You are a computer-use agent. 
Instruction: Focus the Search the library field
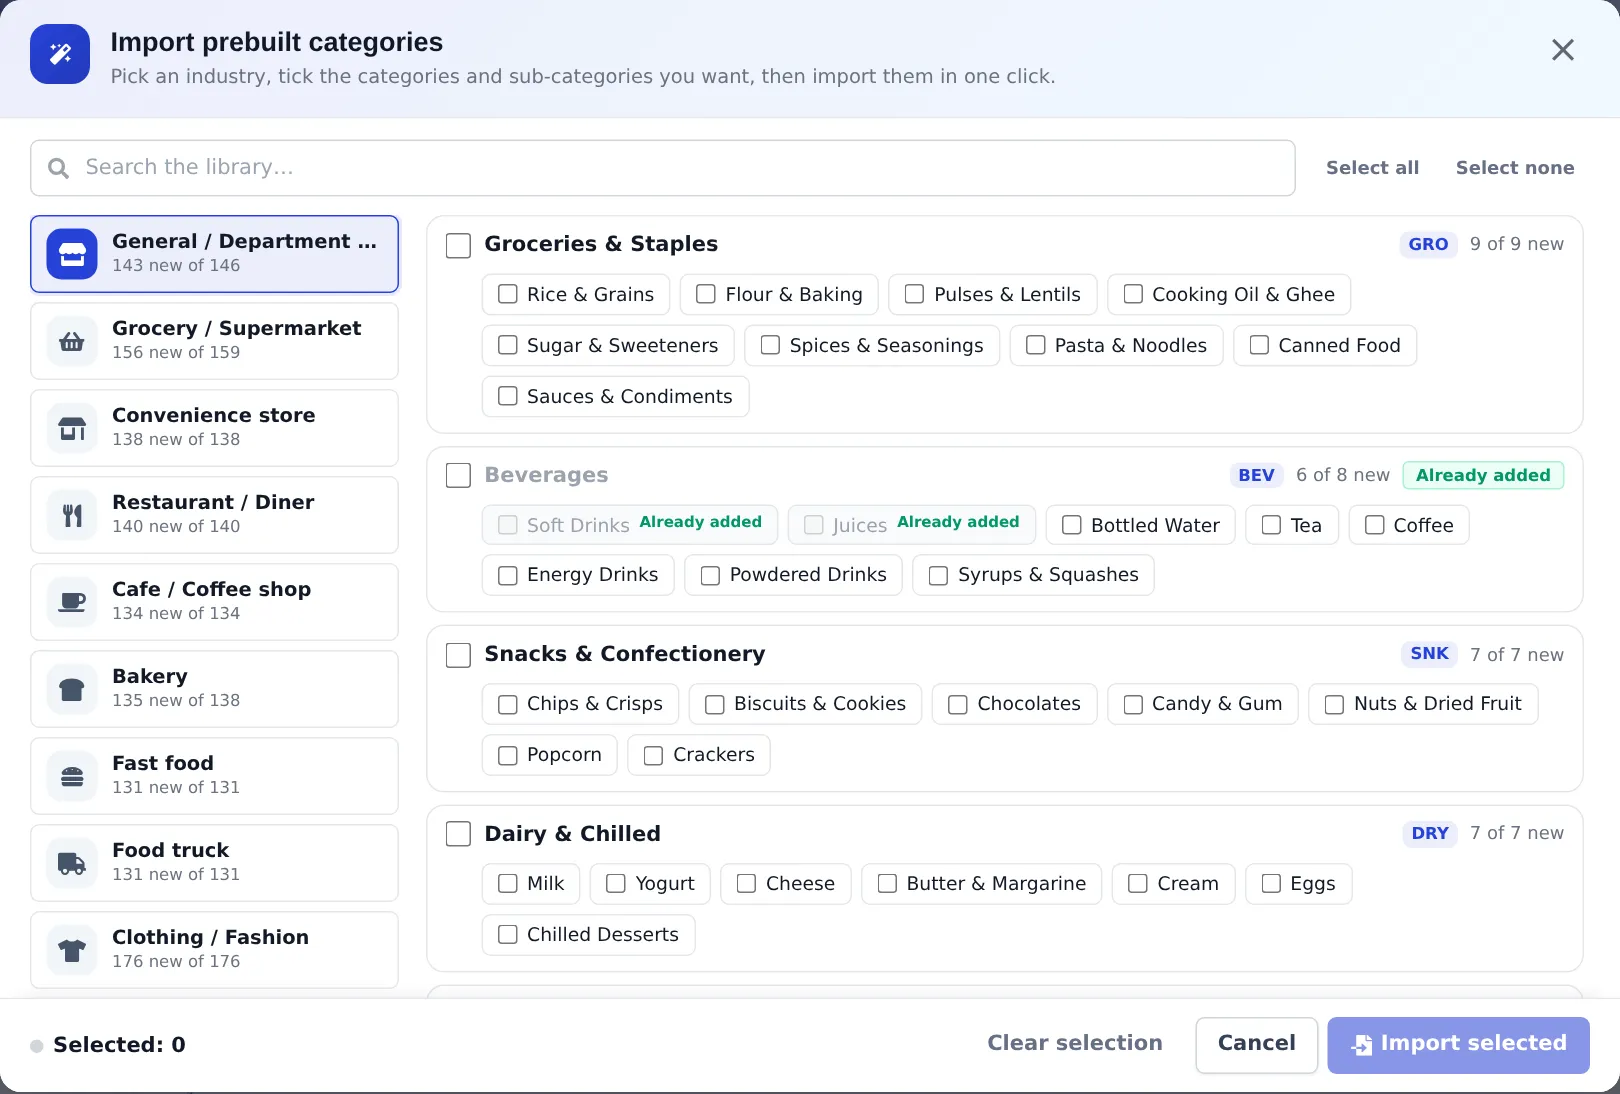(x=663, y=168)
